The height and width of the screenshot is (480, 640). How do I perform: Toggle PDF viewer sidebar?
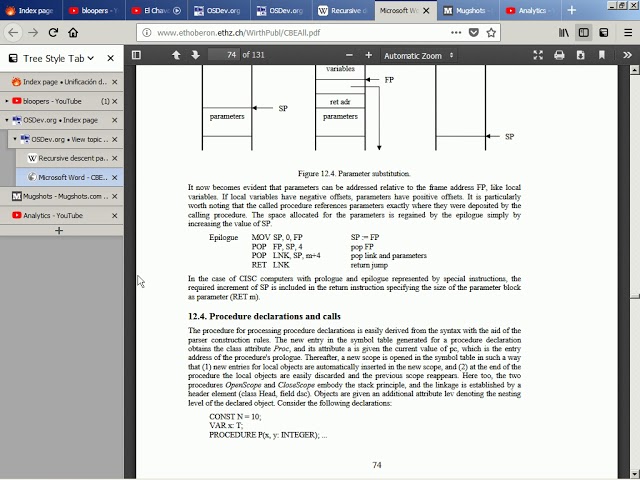coord(136,55)
